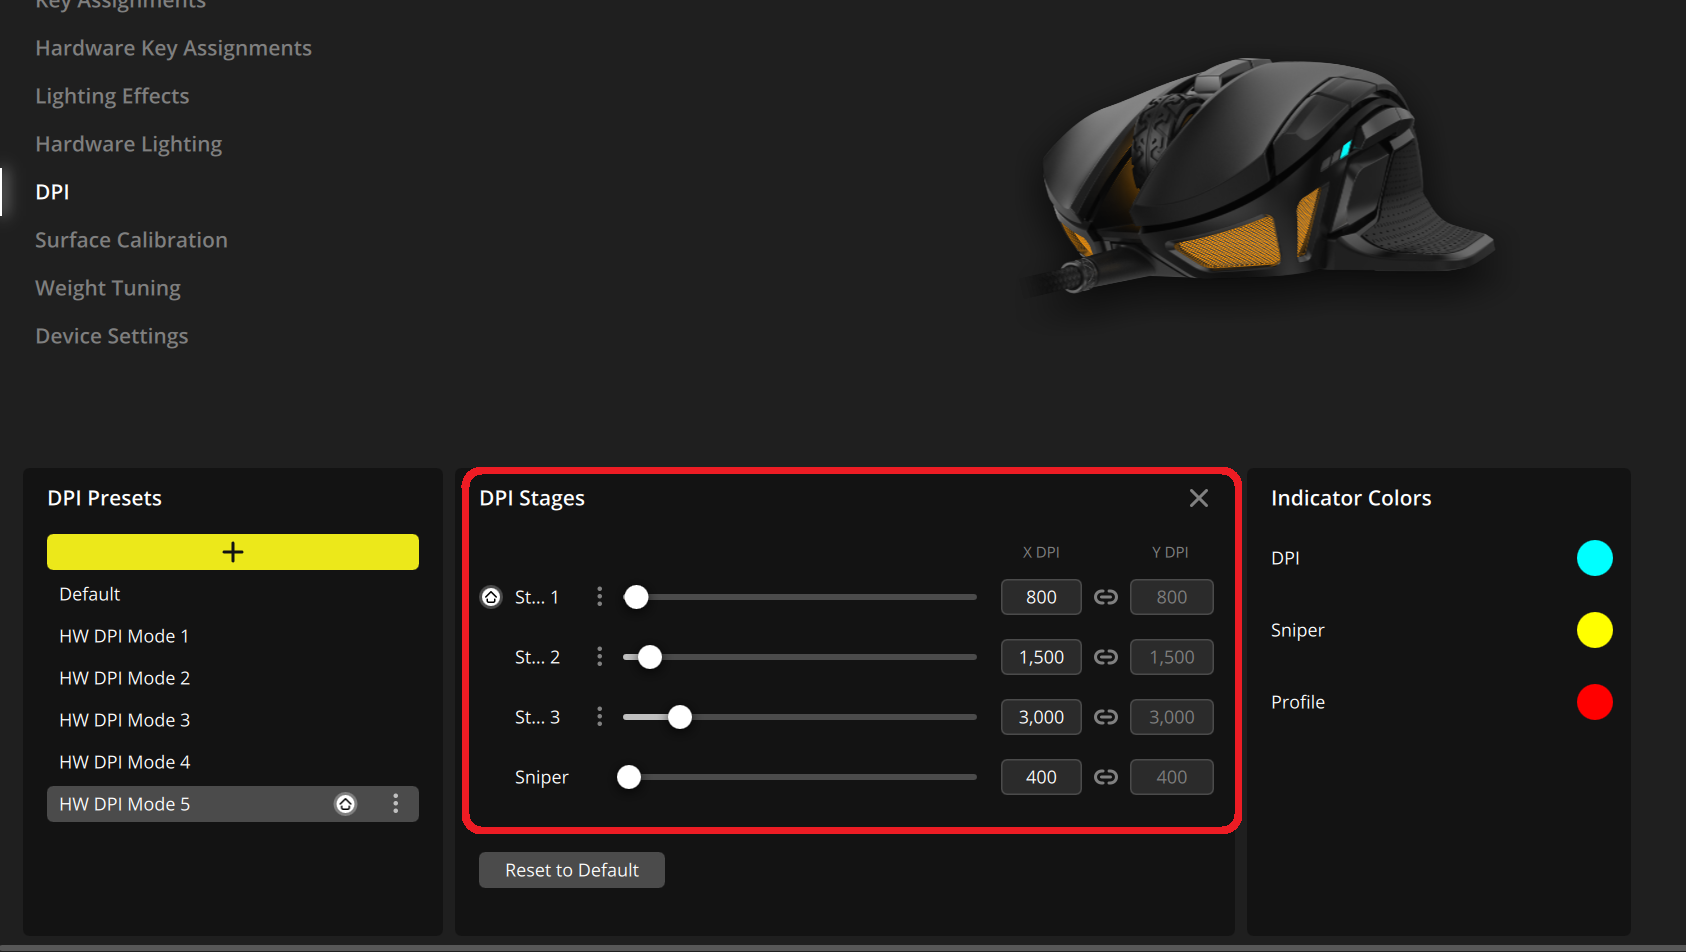Toggle the X/Y DPI link for the Sniper stage
This screenshot has width=1686, height=952.
(1106, 777)
